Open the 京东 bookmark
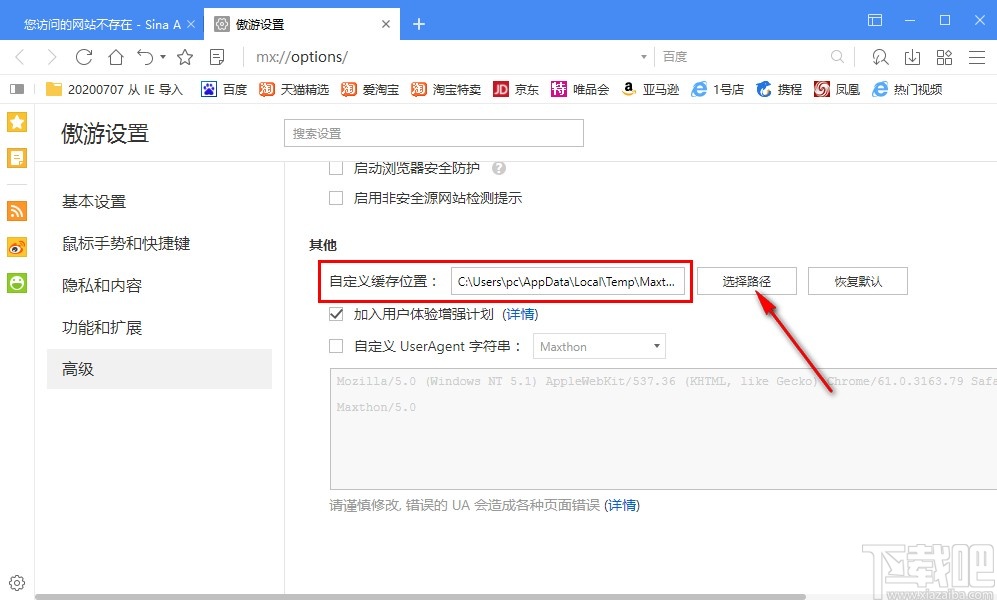 coord(516,90)
